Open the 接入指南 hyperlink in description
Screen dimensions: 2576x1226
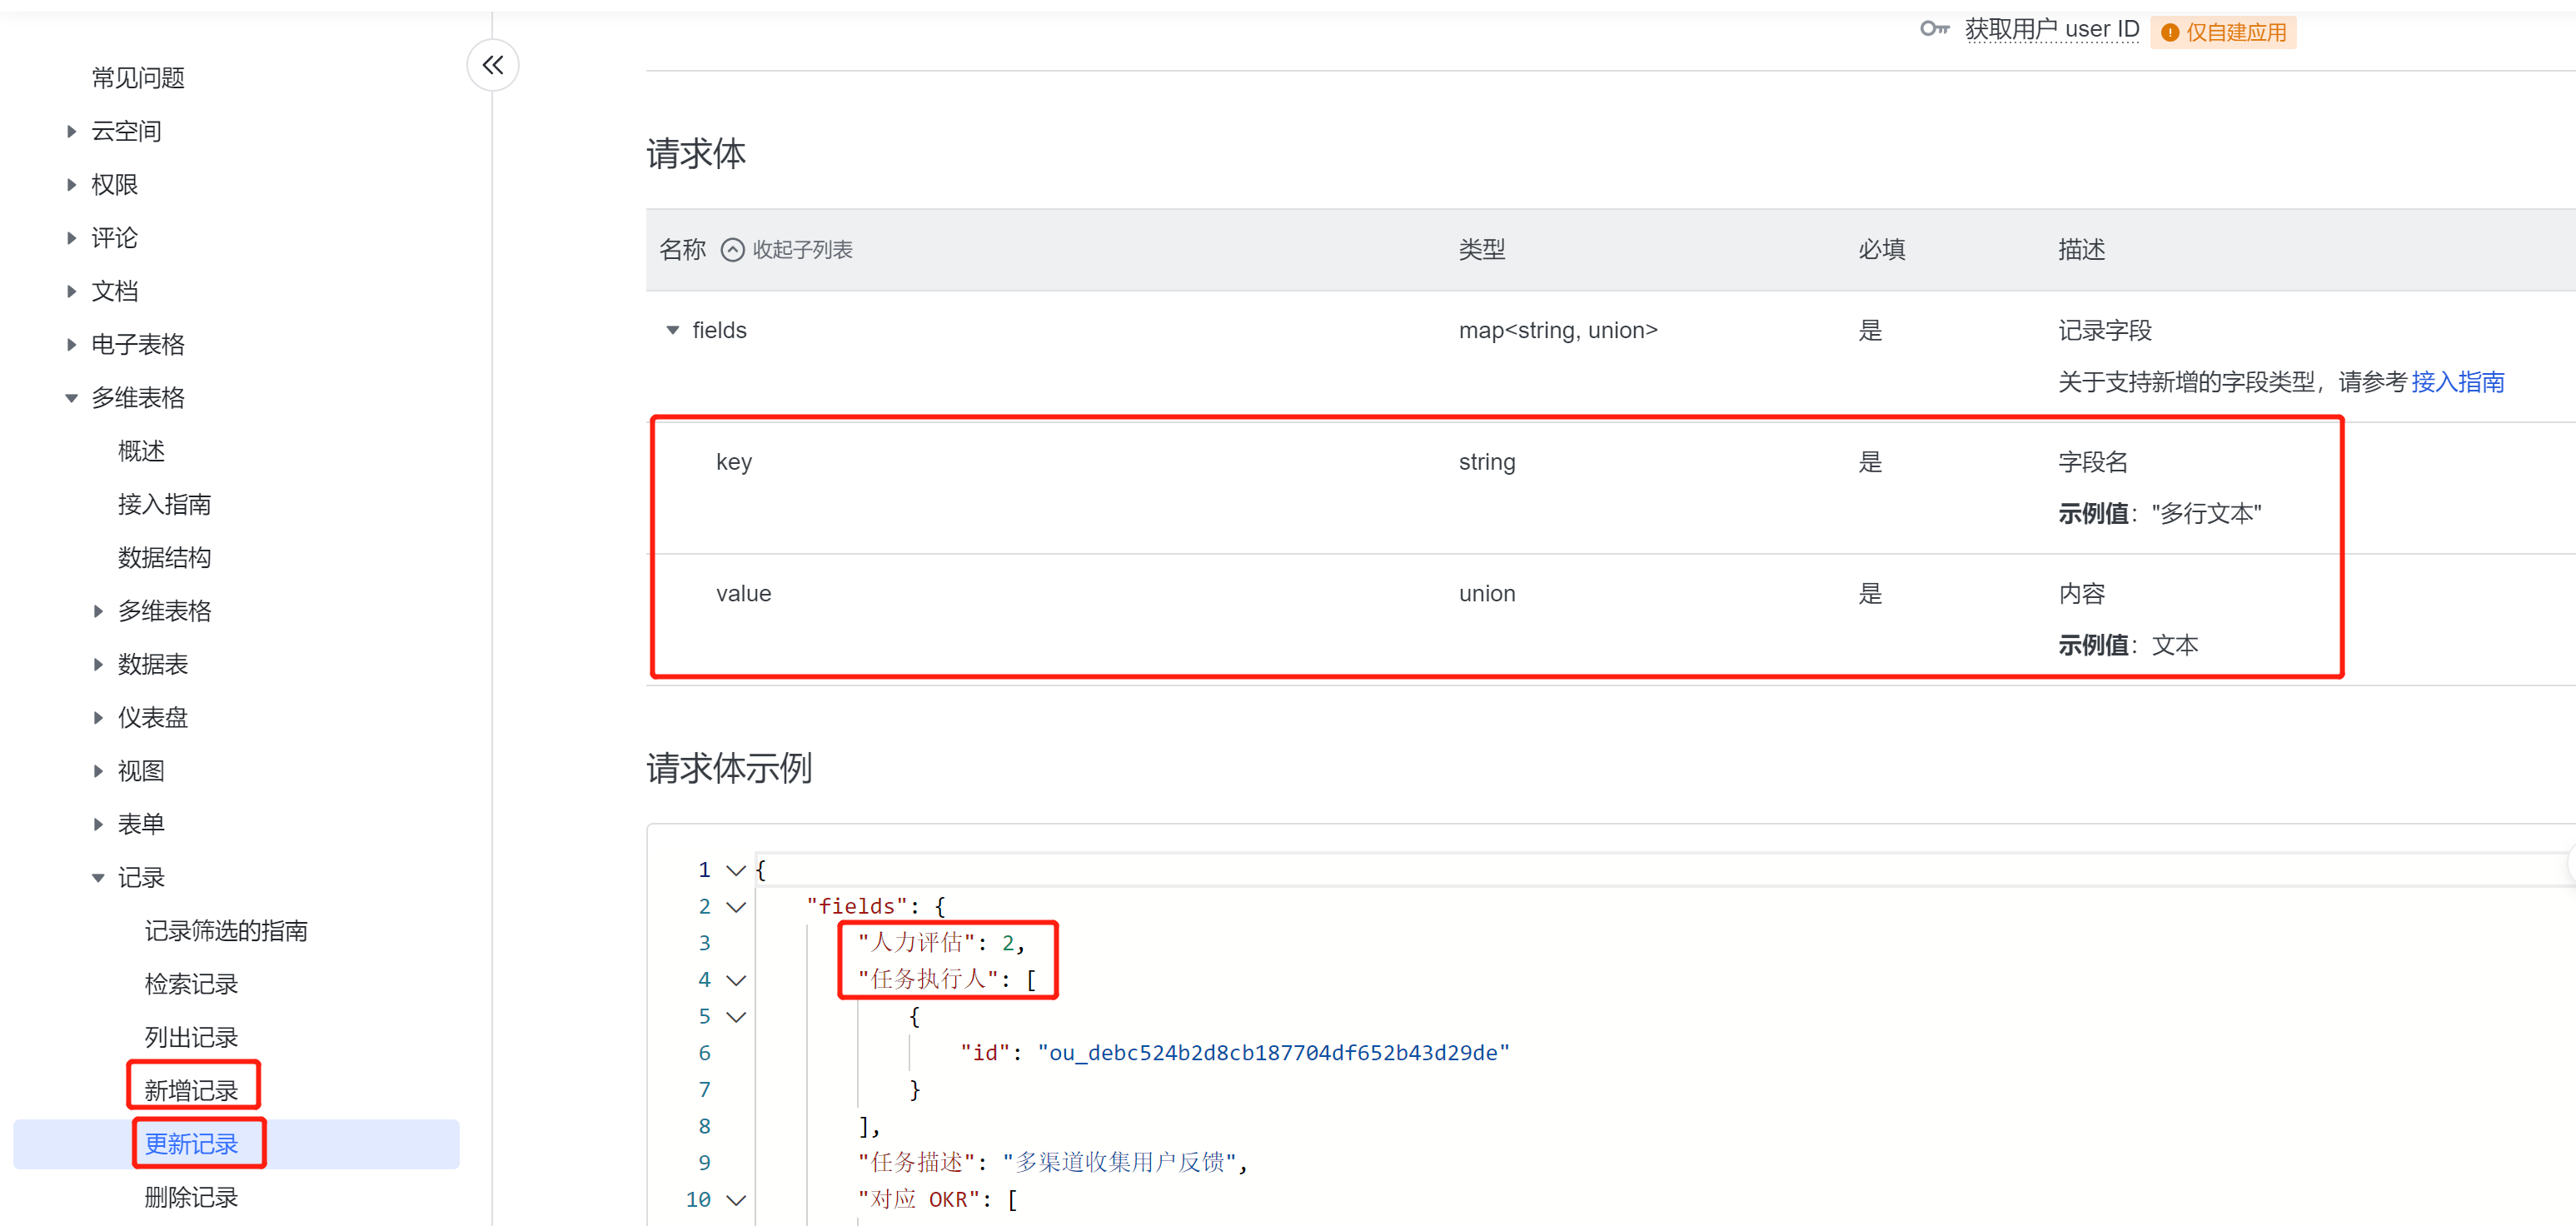[2457, 382]
